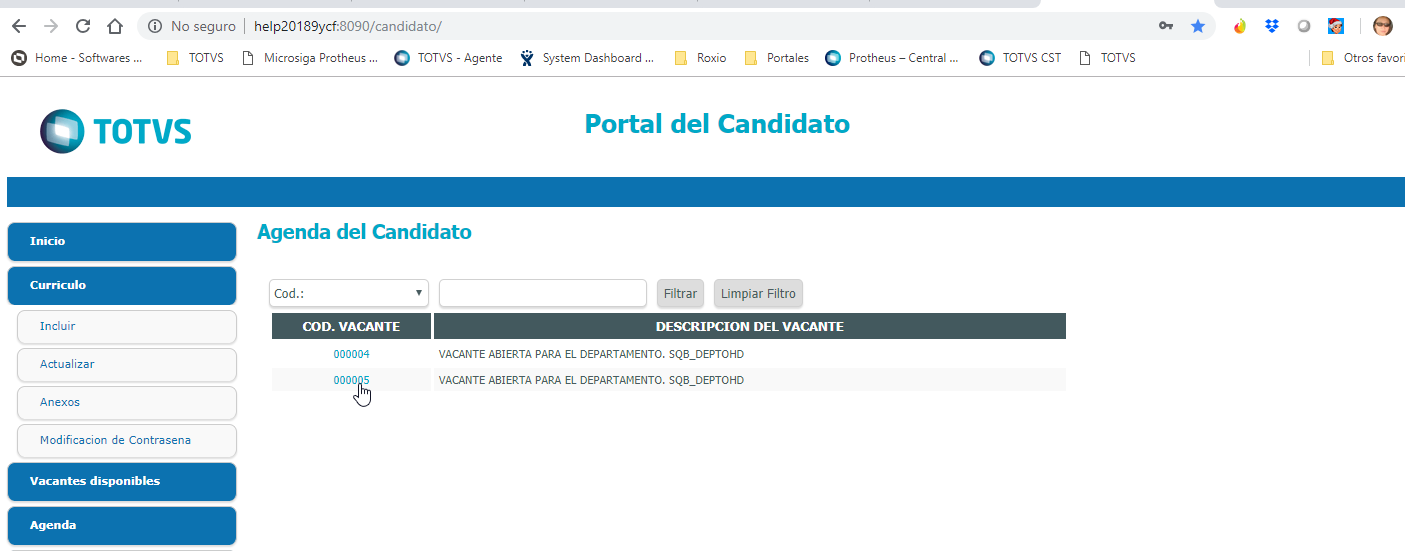Viewport: 1405px width, 551px height.
Task: Open Otros favoritos bookmarks folder
Action: pos(1362,58)
